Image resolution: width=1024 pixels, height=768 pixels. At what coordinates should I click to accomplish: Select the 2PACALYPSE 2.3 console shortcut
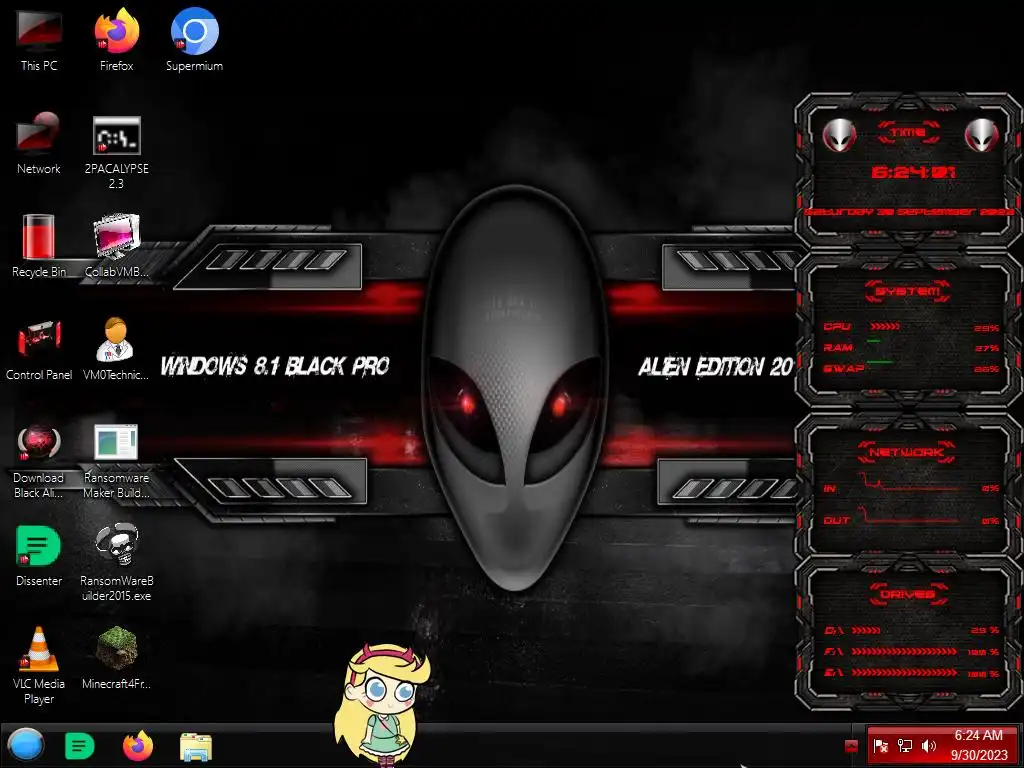click(x=116, y=150)
